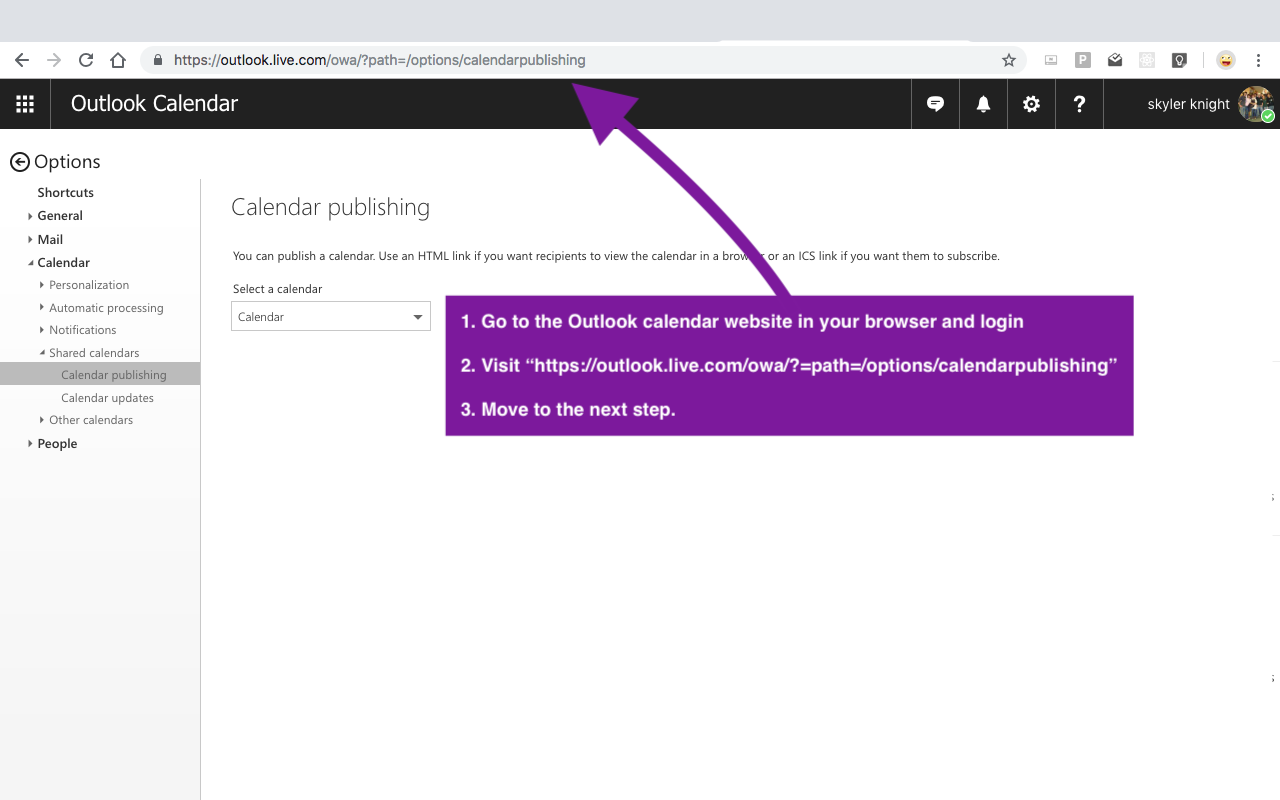Click browser forward arrow

coord(54,60)
